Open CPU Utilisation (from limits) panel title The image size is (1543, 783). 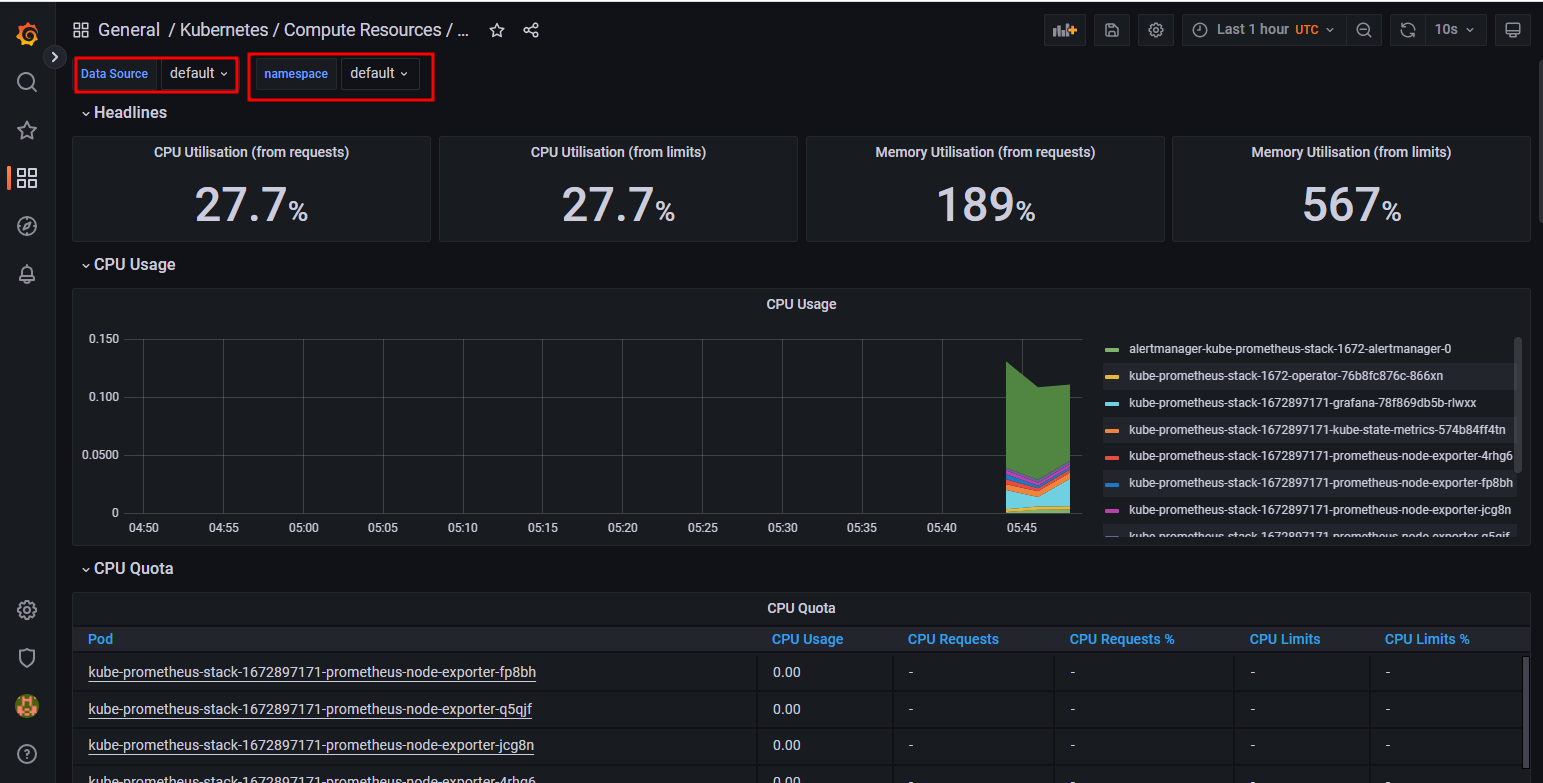618,152
